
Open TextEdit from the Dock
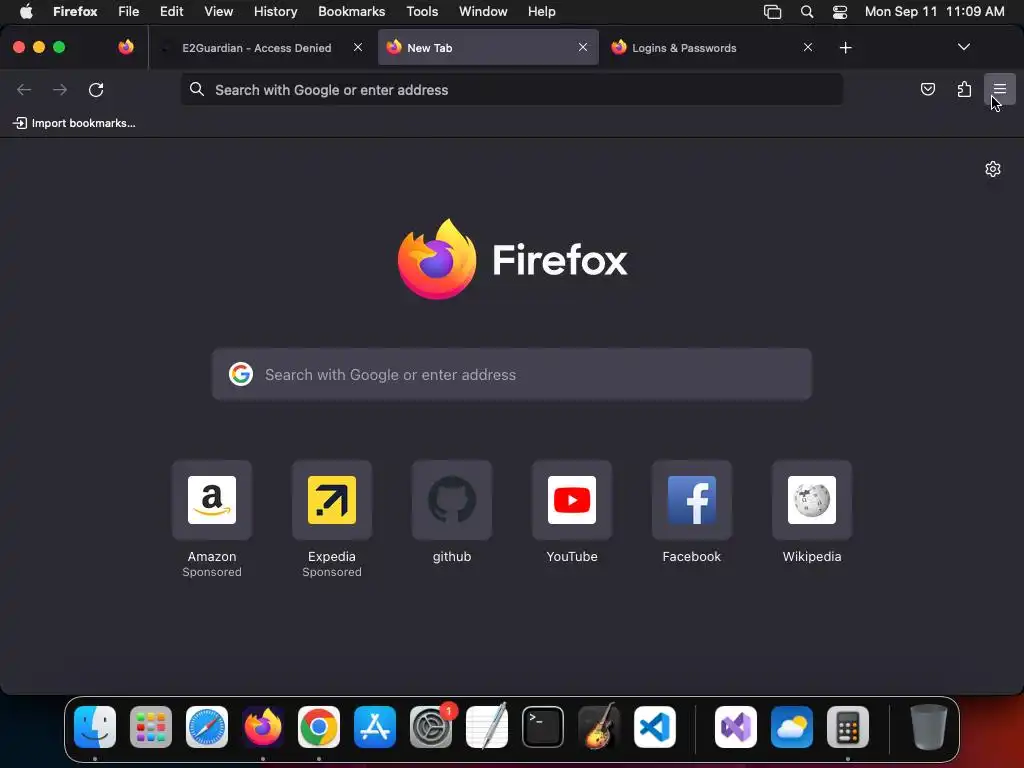pyautogui.click(x=487, y=727)
